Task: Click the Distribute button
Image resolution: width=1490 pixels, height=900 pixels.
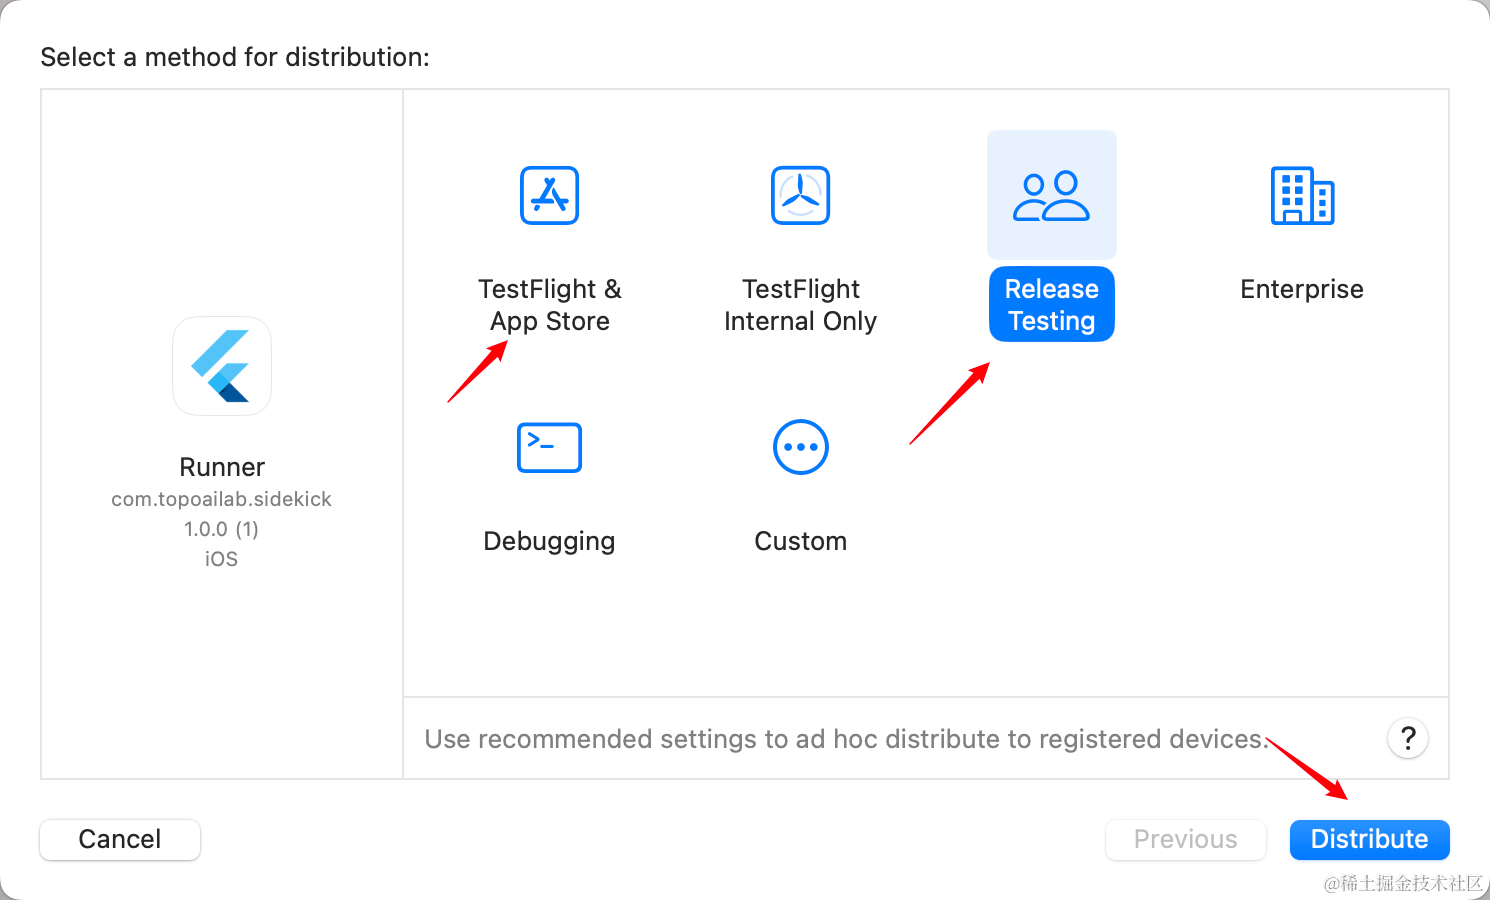Action: pyautogui.click(x=1369, y=839)
